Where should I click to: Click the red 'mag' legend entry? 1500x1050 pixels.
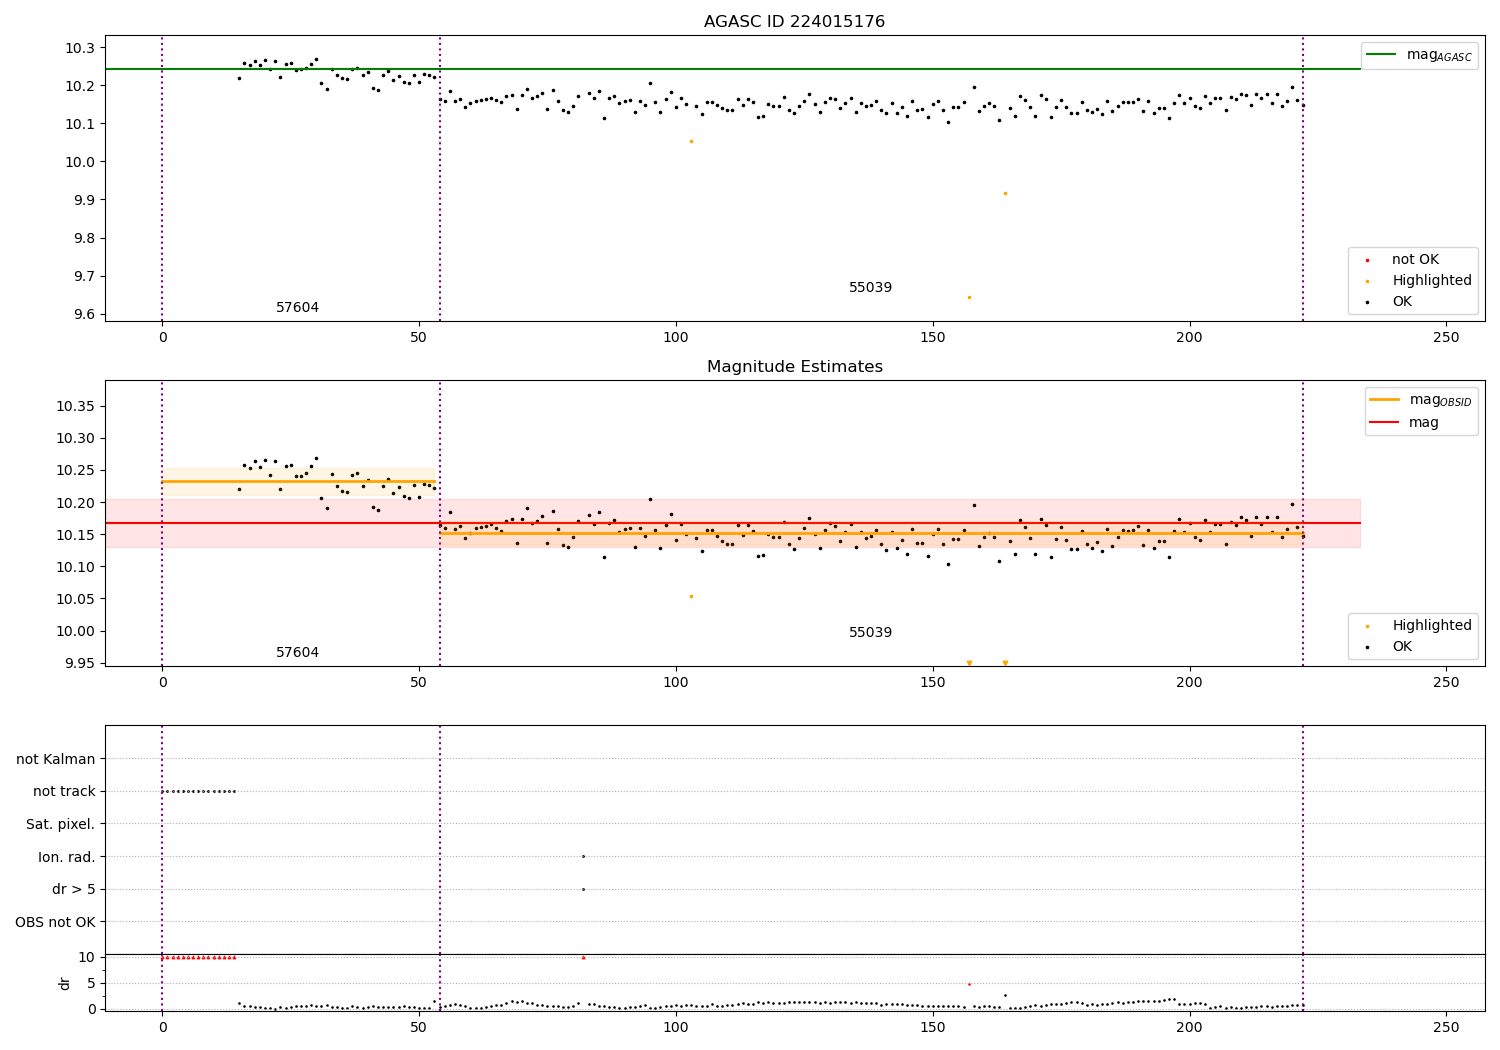pos(1424,423)
